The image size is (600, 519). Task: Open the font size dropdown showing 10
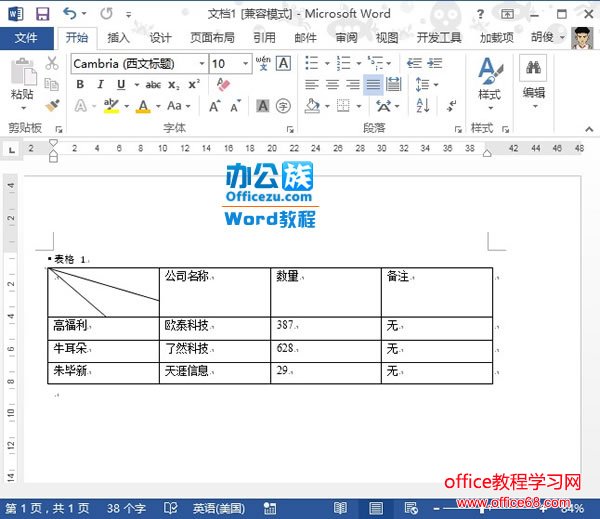pyautogui.click(x=245, y=63)
